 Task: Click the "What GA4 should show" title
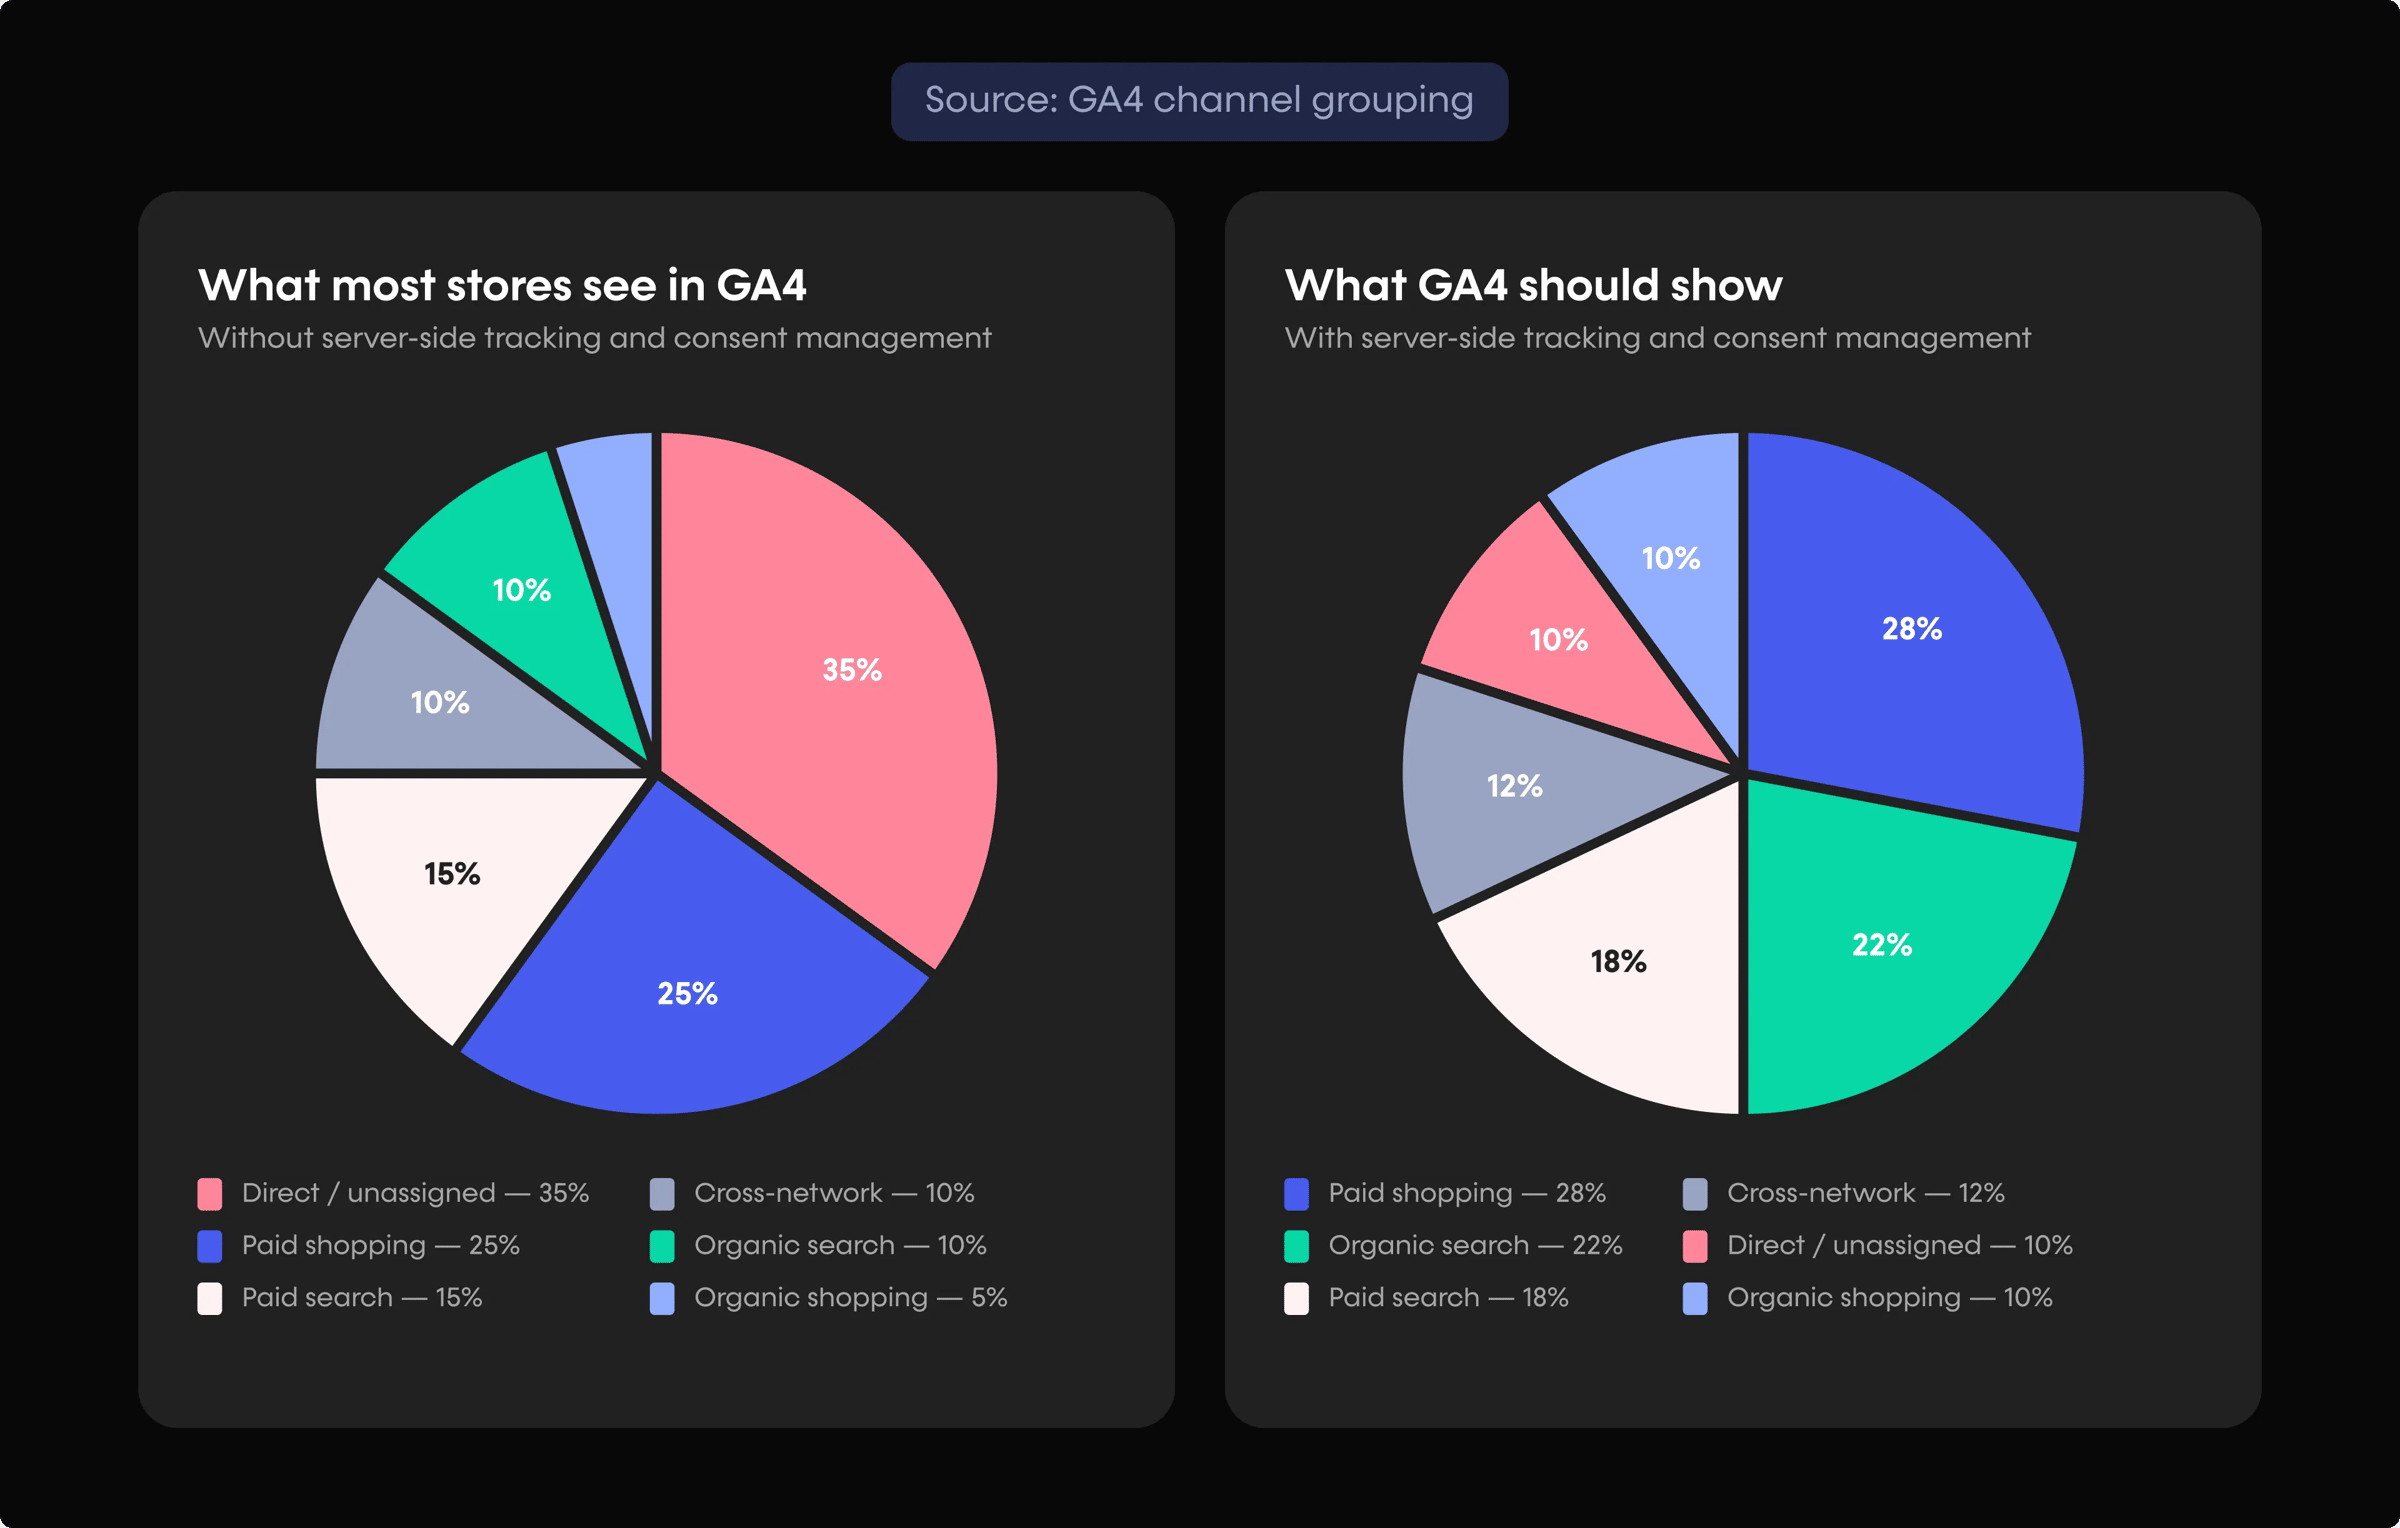[x=1533, y=286]
